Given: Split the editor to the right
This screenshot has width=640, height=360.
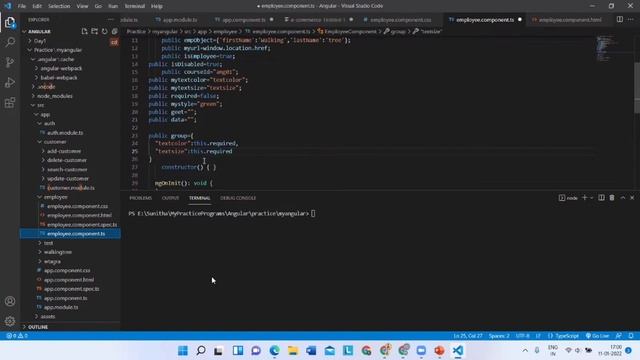Looking at the screenshot, I should click(620, 19).
